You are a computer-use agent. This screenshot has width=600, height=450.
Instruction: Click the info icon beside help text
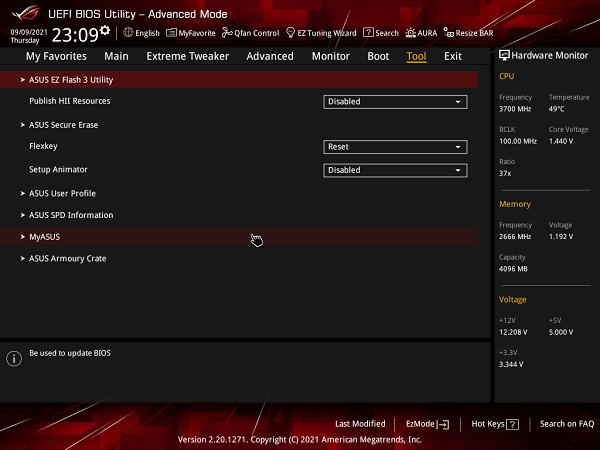tap(14, 359)
